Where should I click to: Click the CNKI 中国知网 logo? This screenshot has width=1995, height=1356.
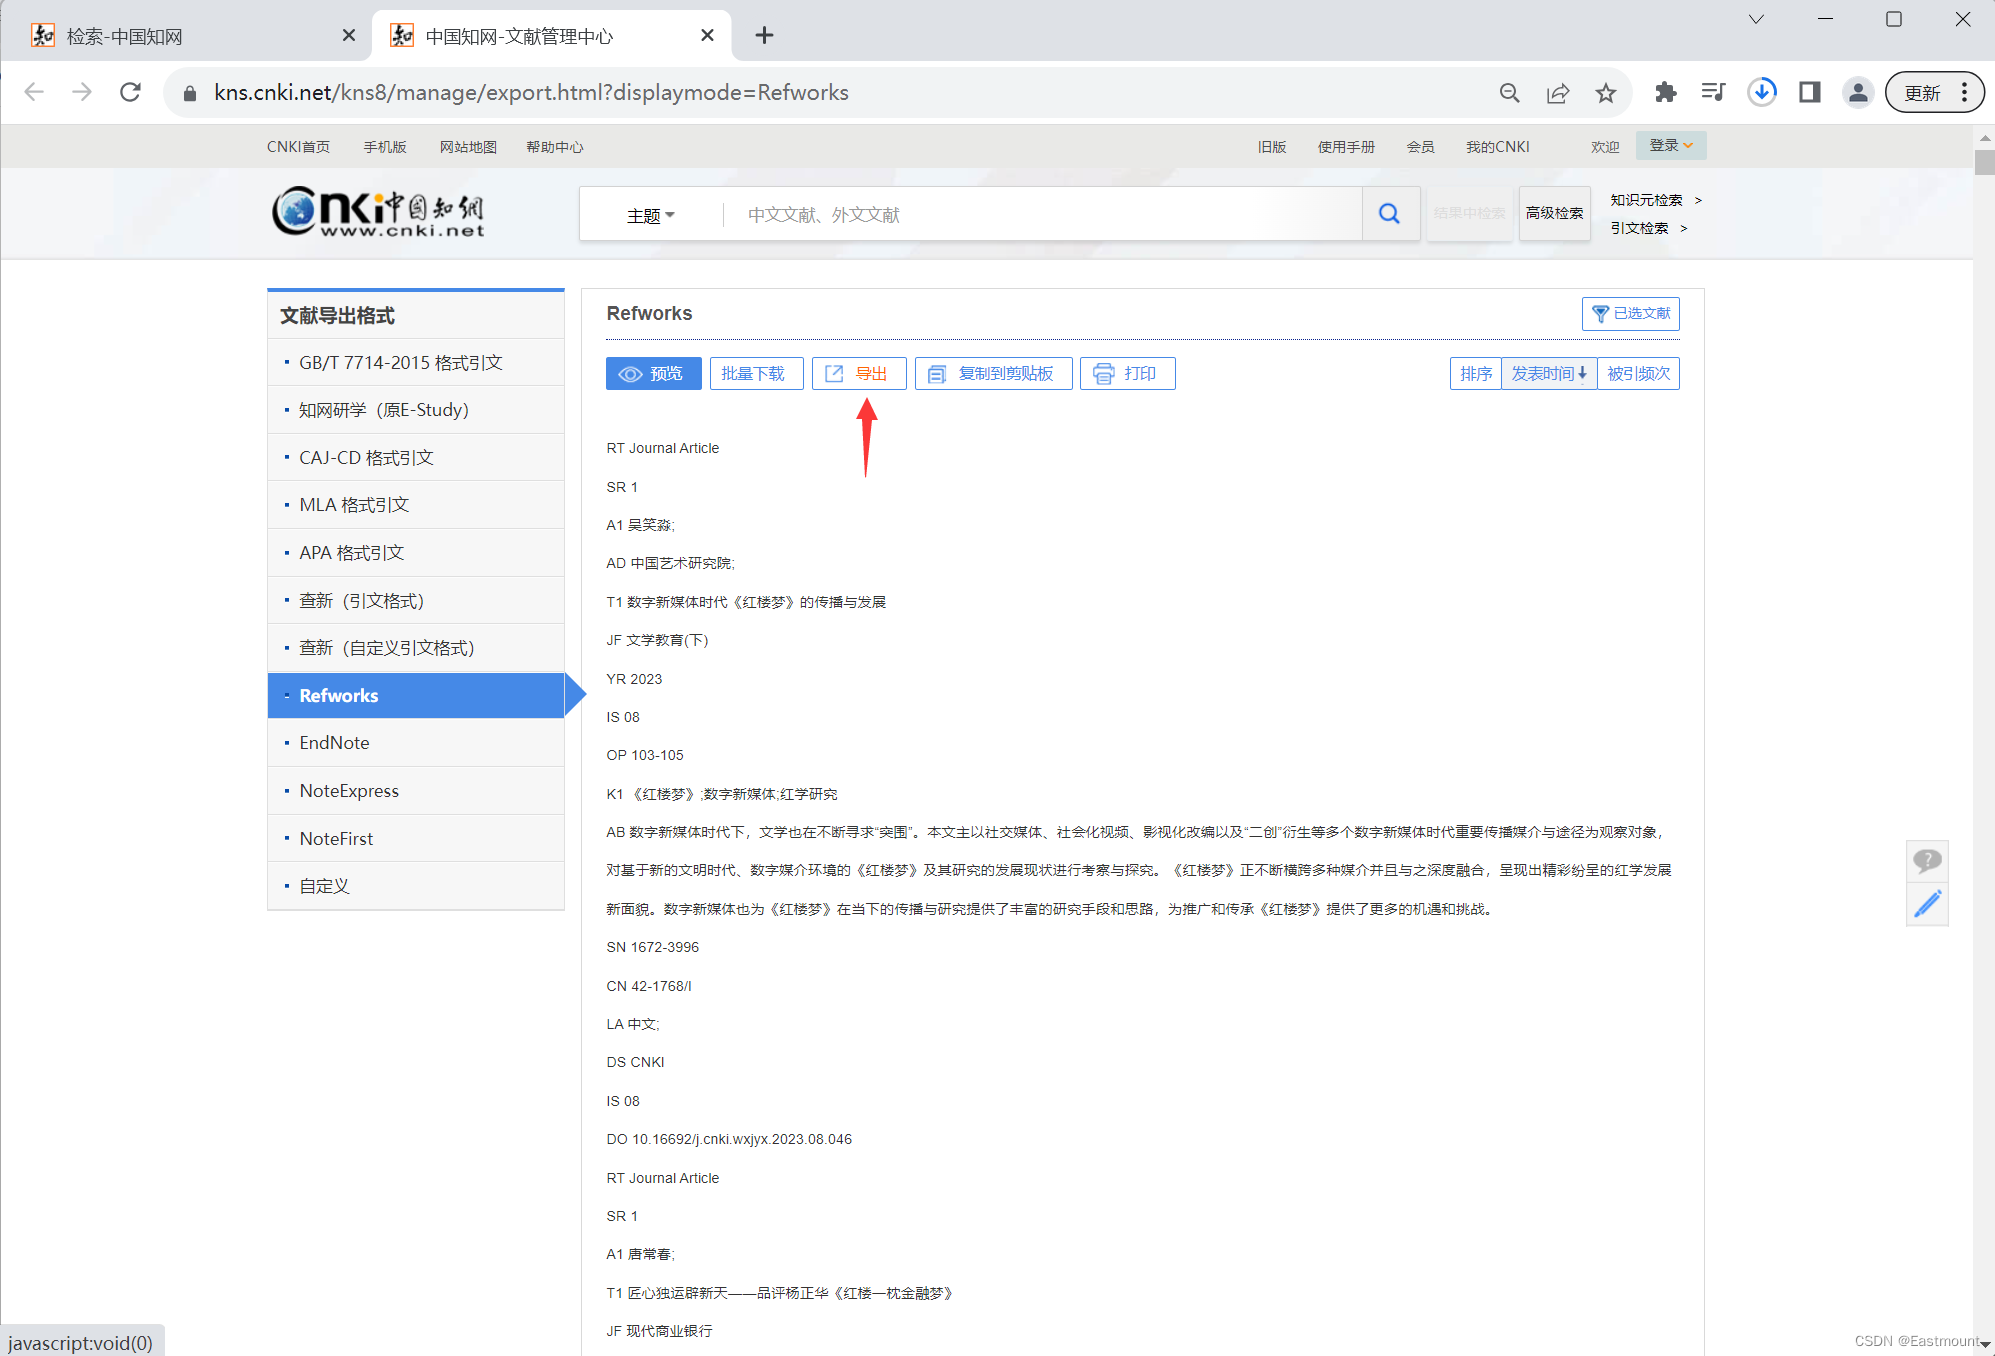click(378, 212)
